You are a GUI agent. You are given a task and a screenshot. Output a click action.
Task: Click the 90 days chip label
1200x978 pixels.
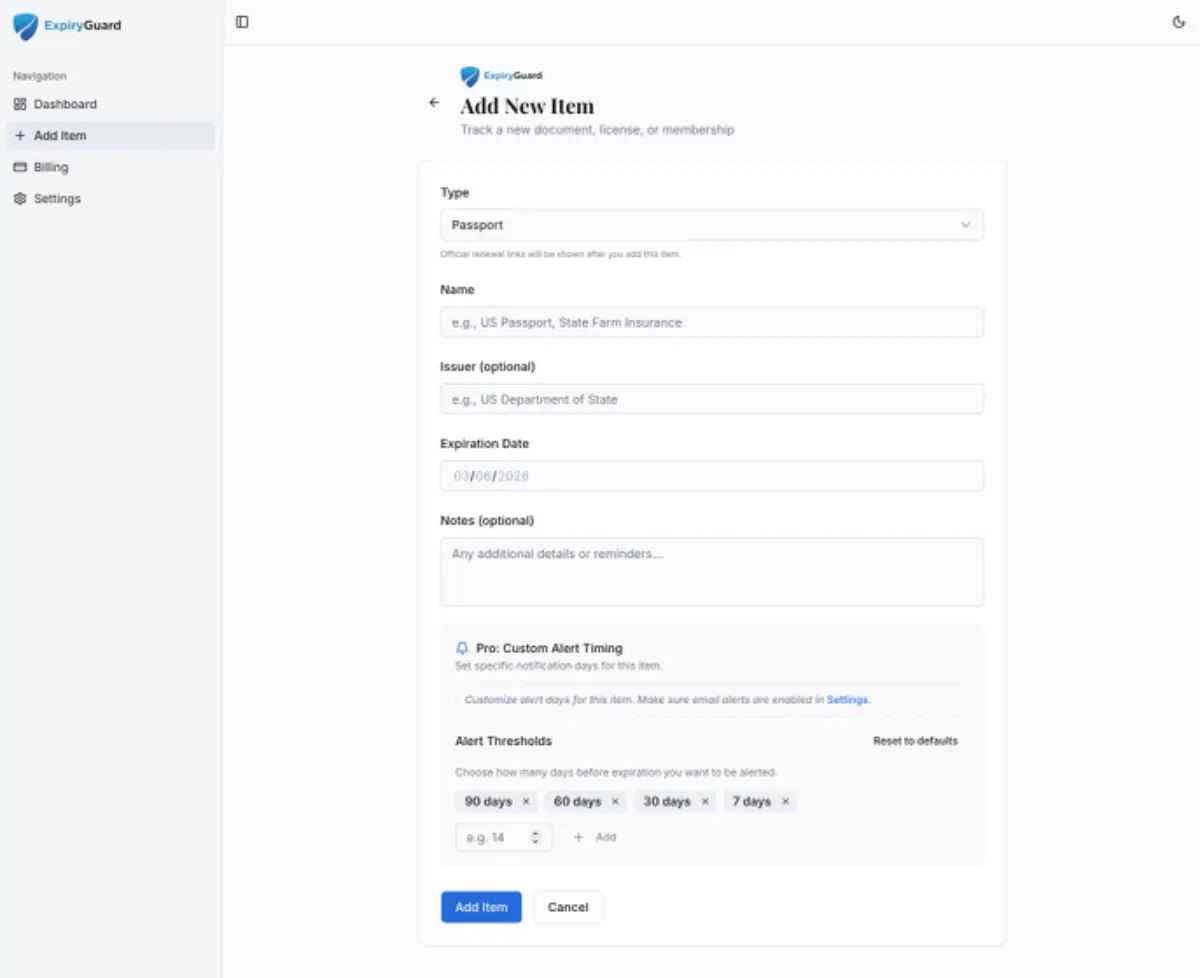click(488, 802)
